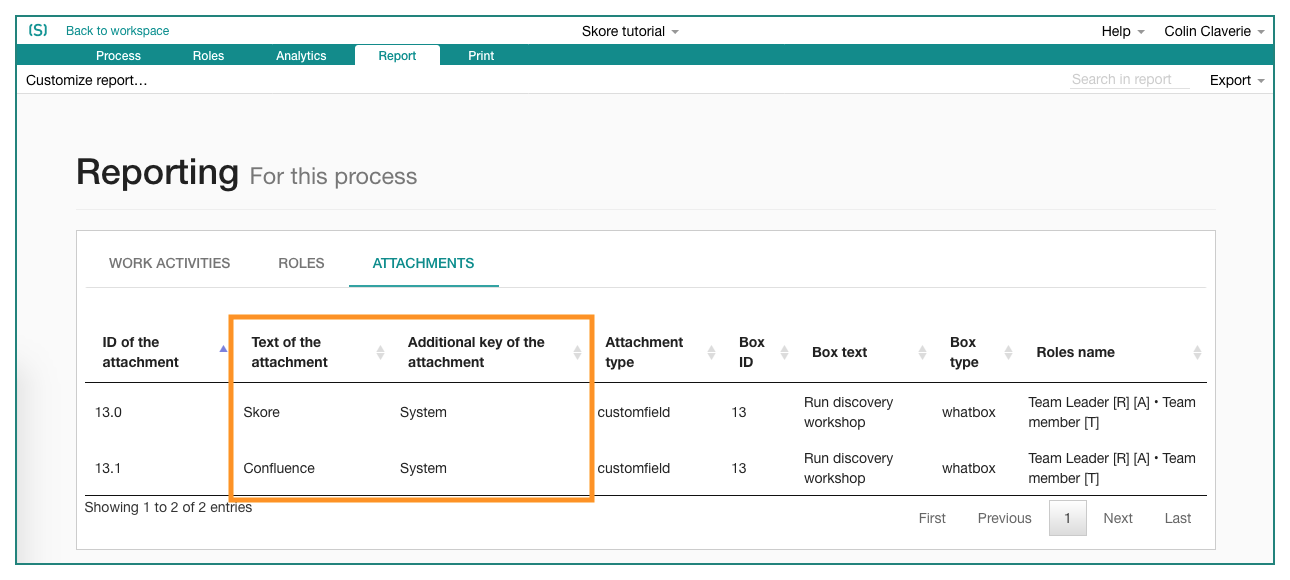Select the 13.0 attachment ID cell
Image resolution: width=1290 pixels, height=580 pixels.
[109, 412]
